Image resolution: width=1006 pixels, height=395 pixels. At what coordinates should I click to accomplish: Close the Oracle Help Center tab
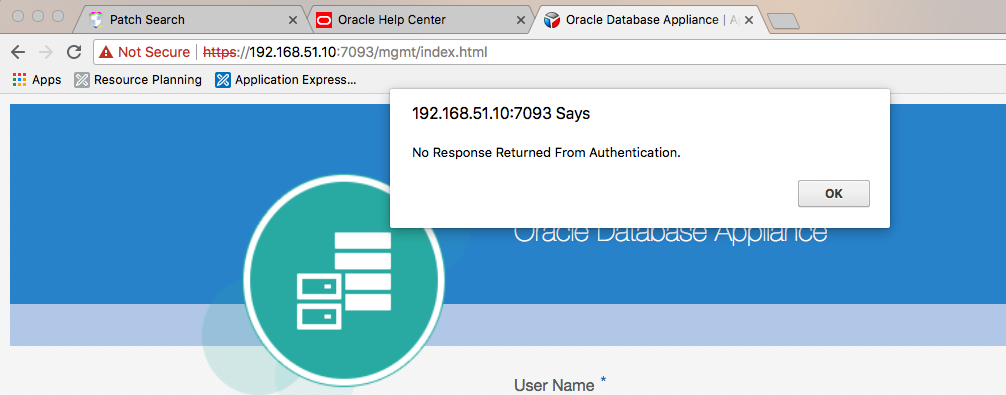tap(521, 21)
